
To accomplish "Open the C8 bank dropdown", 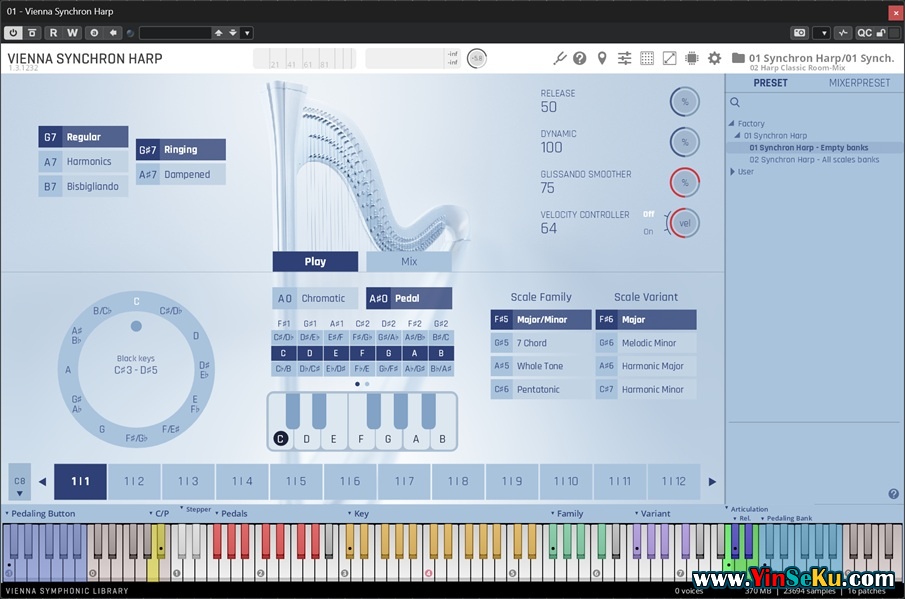I will [20, 486].
